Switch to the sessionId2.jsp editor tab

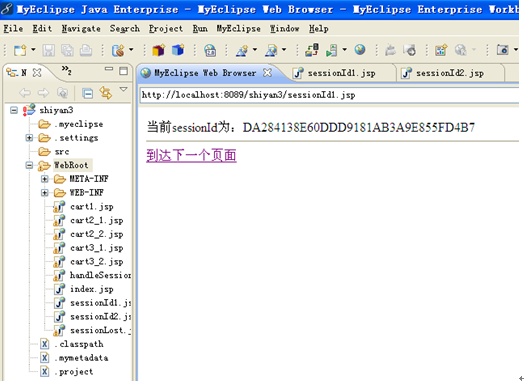450,73
